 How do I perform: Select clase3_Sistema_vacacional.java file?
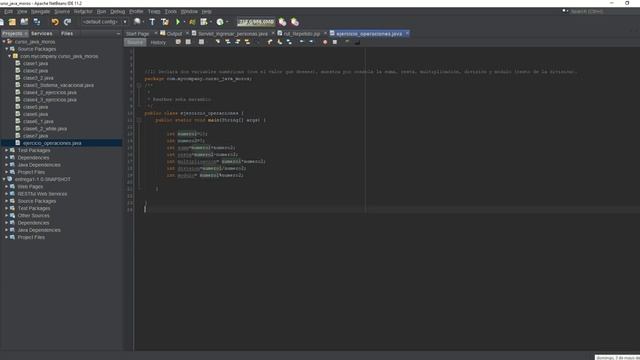(x=58, y=85)
